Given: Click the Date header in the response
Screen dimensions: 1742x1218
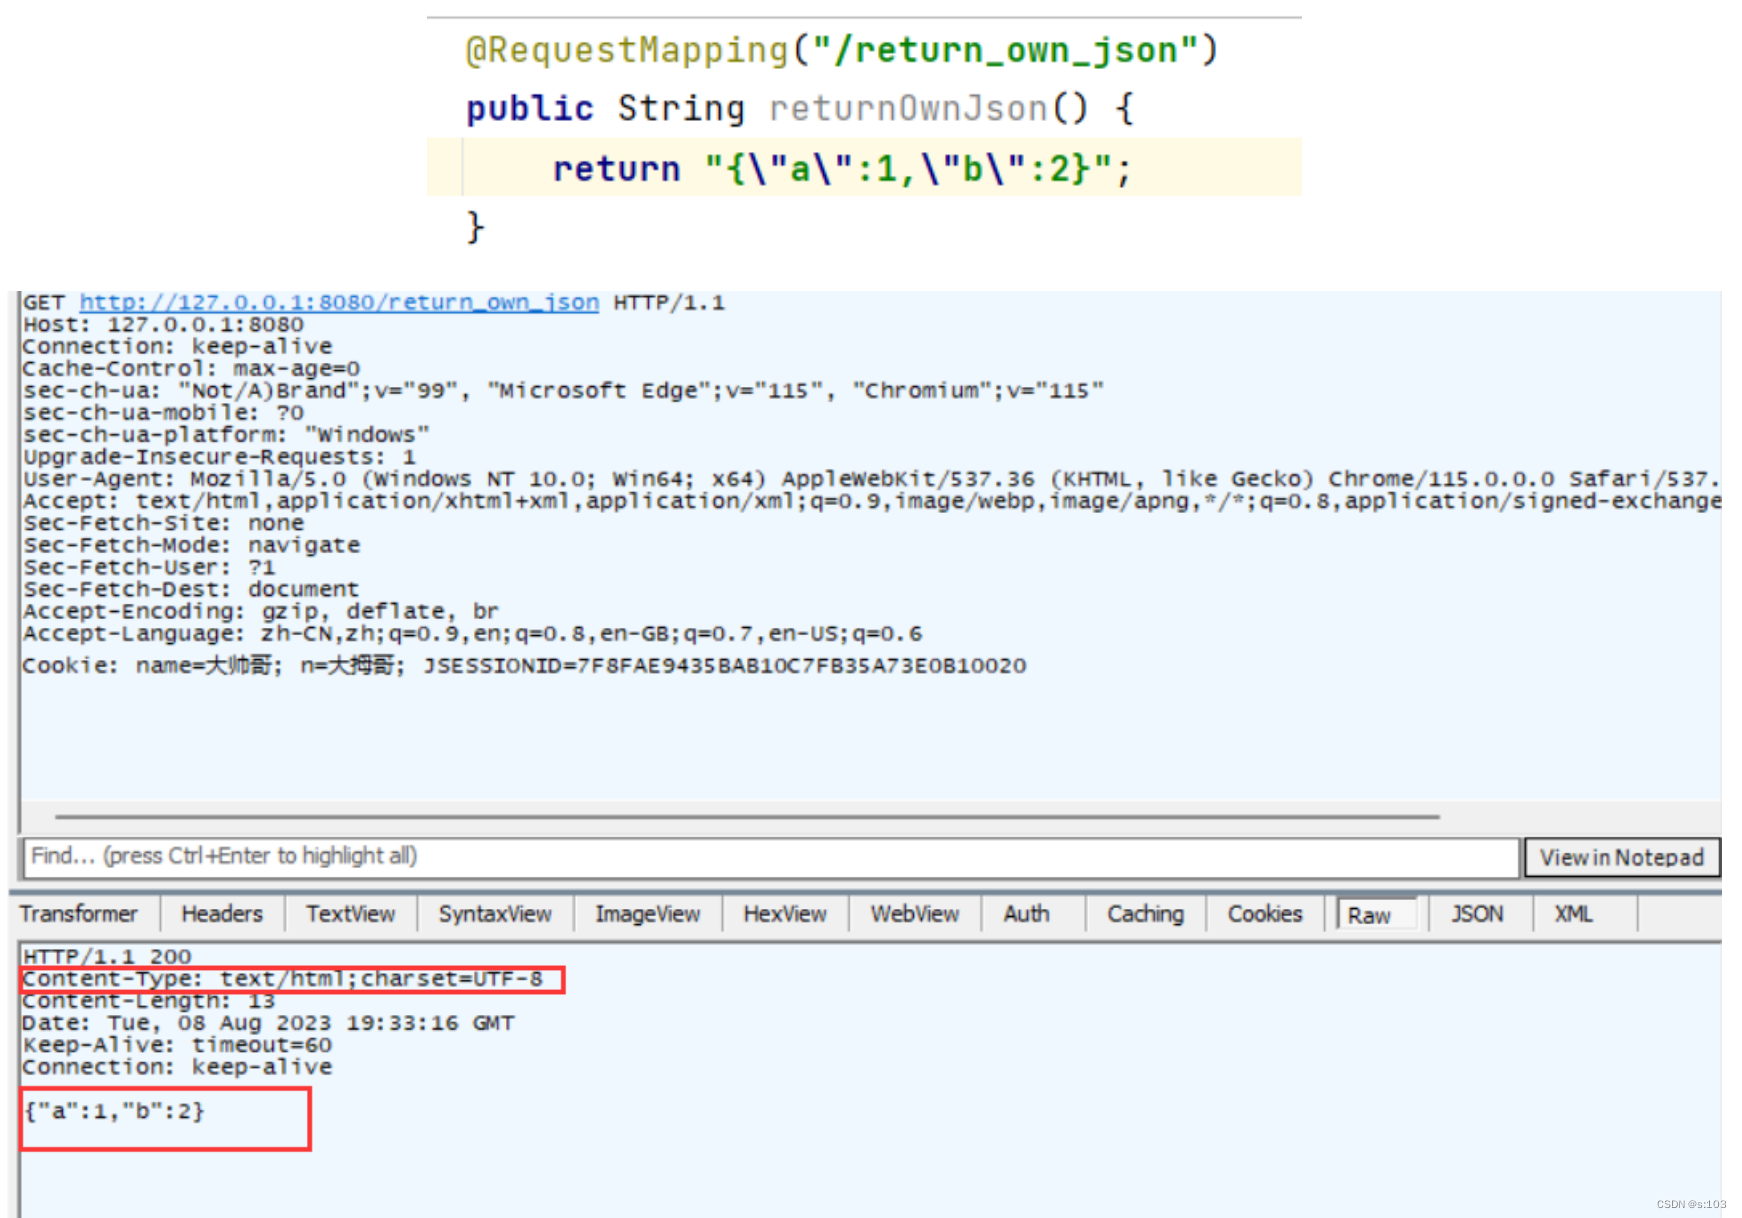Looking at the screenshot, I should tap(268, 1023).
